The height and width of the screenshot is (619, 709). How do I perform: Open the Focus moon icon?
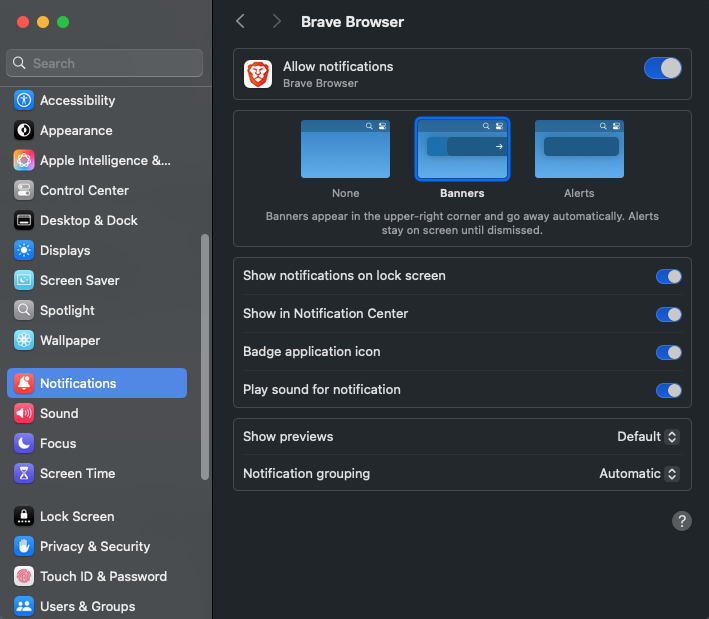click(24, 443)
